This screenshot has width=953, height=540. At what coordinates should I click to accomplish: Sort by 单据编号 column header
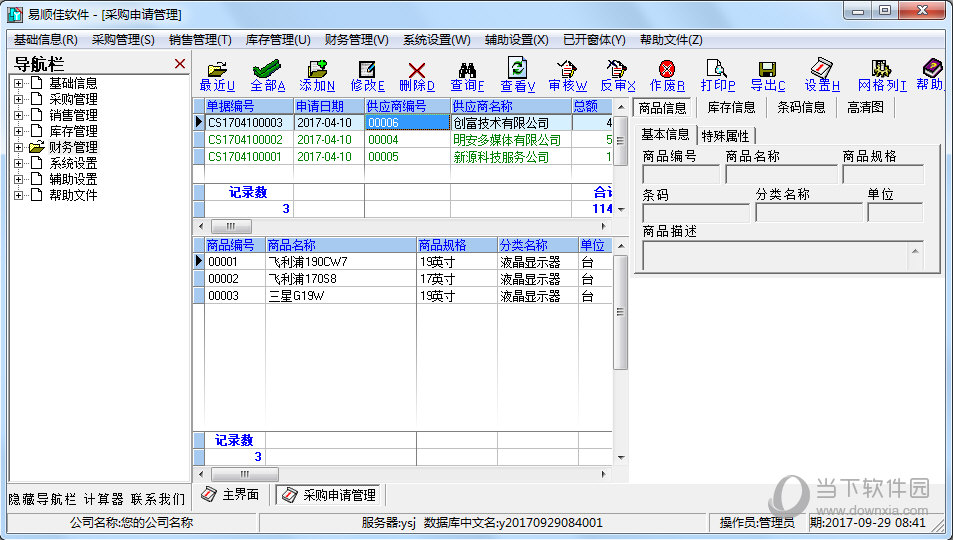[x=249, y=106]
